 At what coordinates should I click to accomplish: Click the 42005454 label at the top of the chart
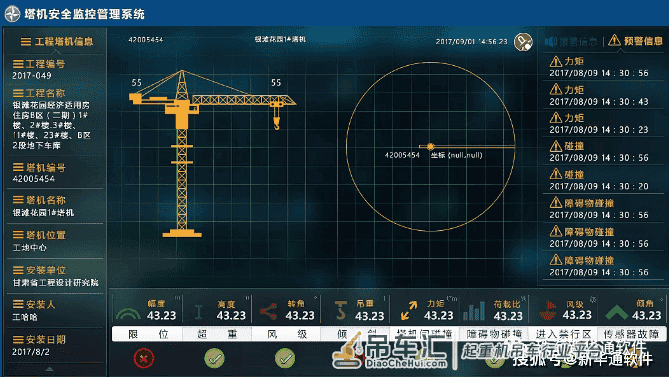146,40
